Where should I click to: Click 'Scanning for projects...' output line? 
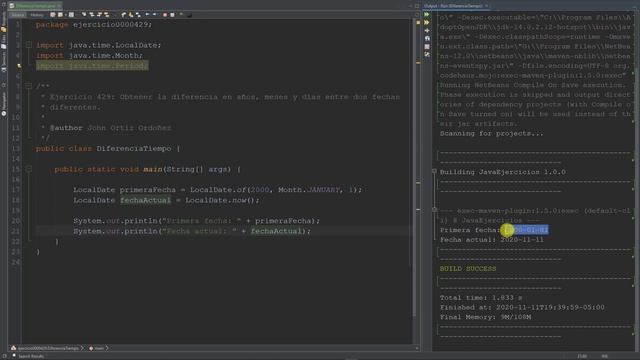click(491, 133)
